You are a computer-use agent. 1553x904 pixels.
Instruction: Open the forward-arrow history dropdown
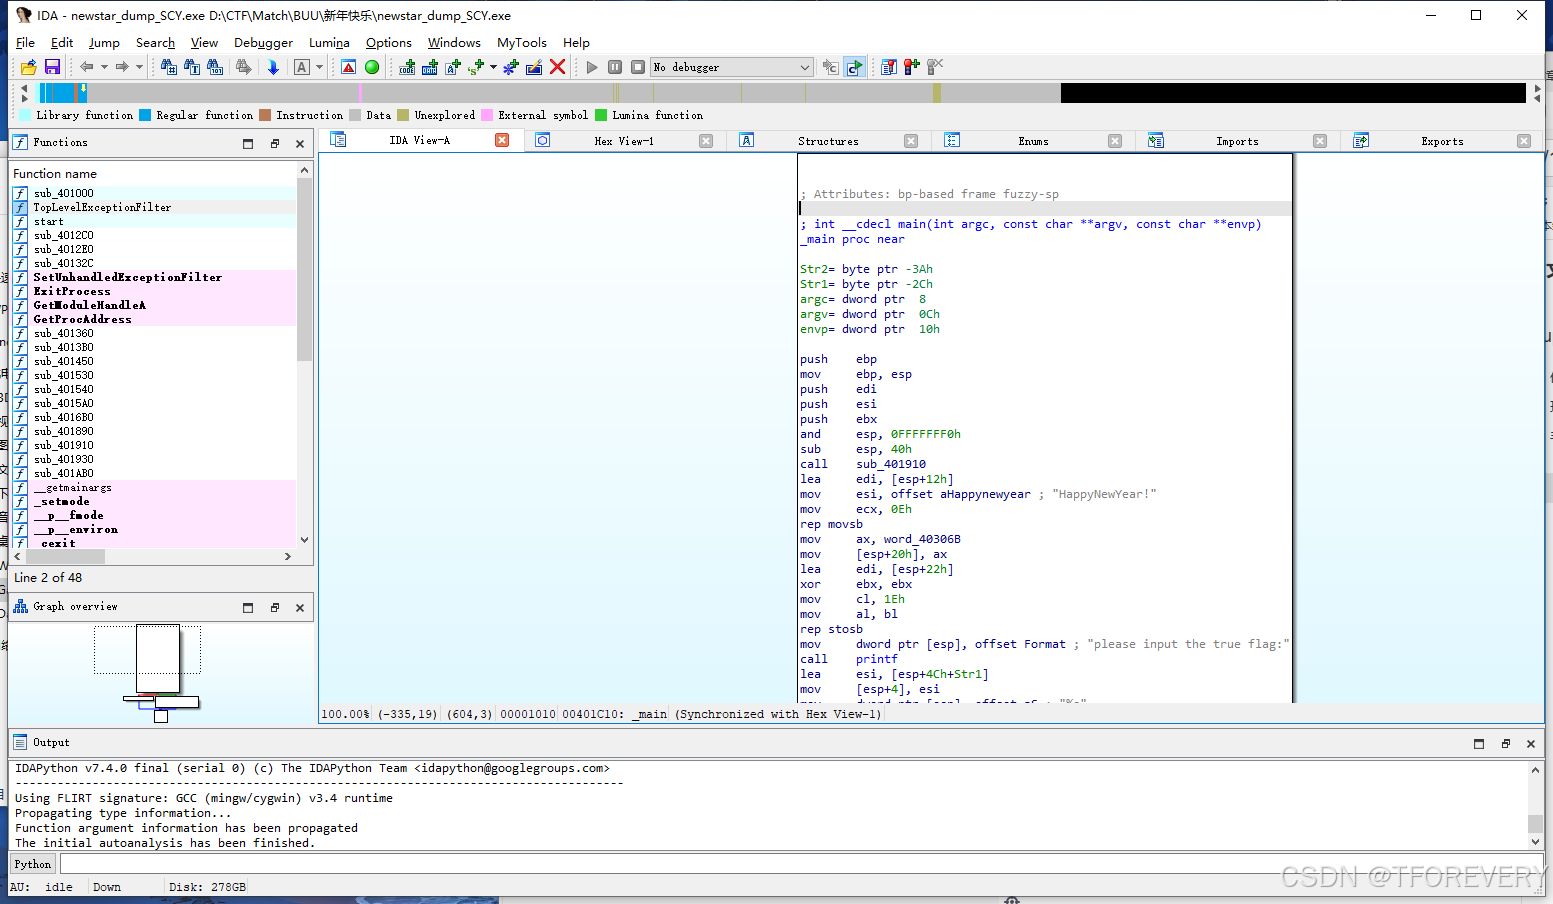point(139,67)
